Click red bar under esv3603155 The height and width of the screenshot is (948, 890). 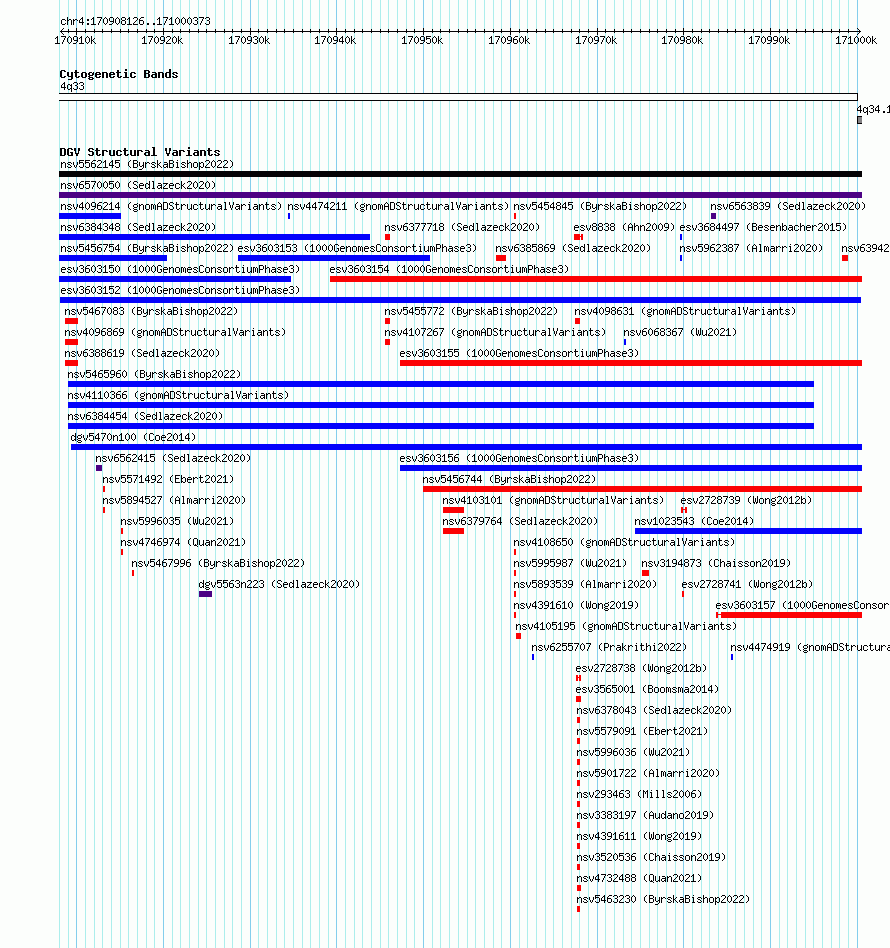(x=631, y=363)
